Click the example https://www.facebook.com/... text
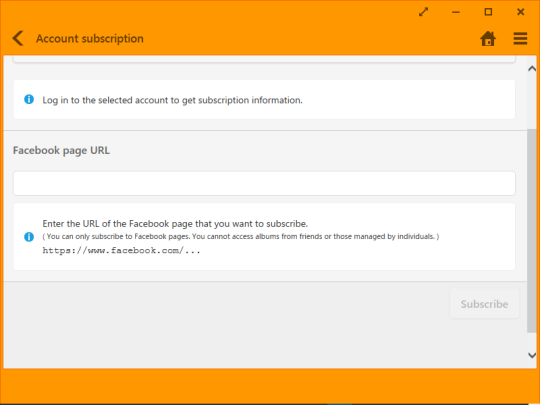Viewport: 540px width, 405px height. [x=121, y=250]
